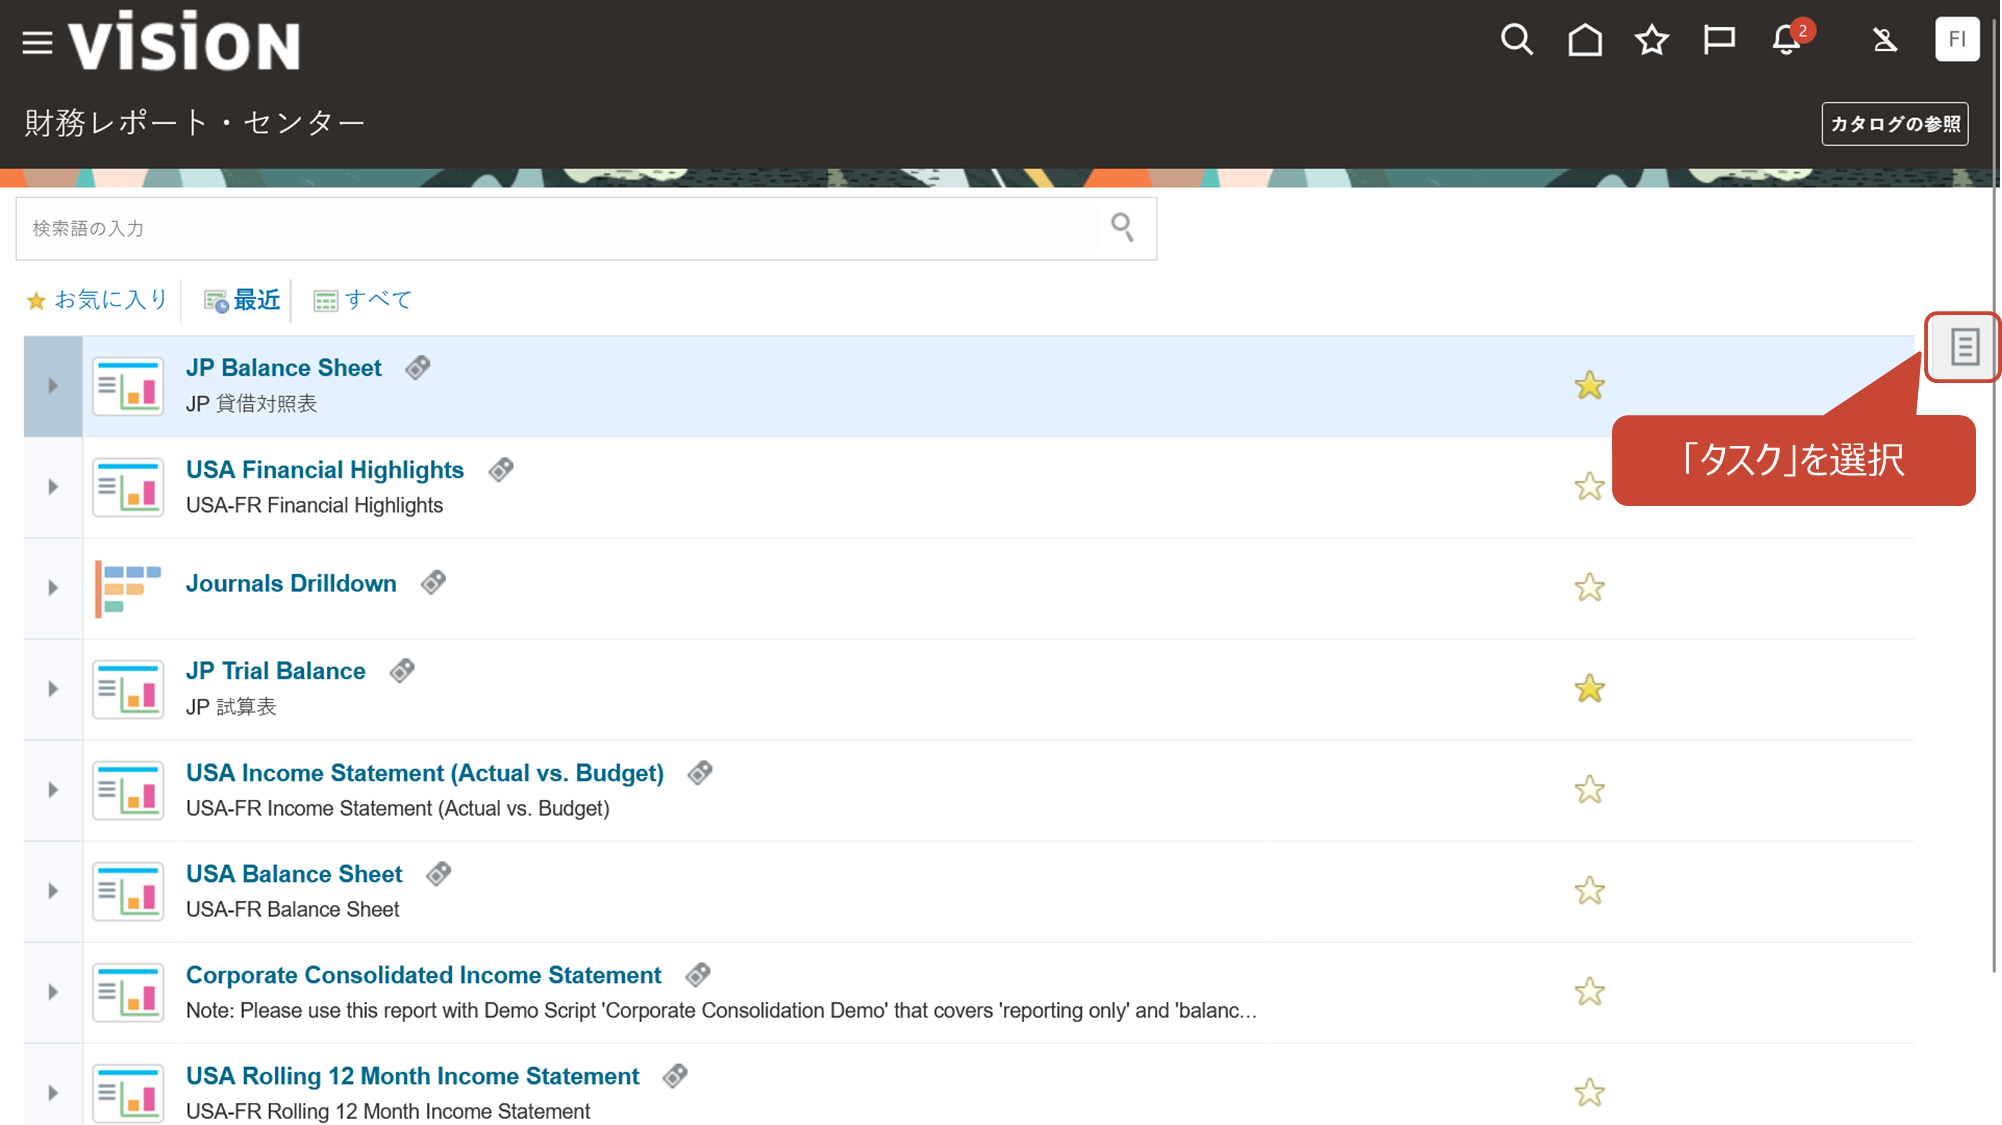Image resolution: width=2002 pixels, height=1125 pixels.
Task: Expand the Journals Drilldown row
Action: click(x=53, y=588)
